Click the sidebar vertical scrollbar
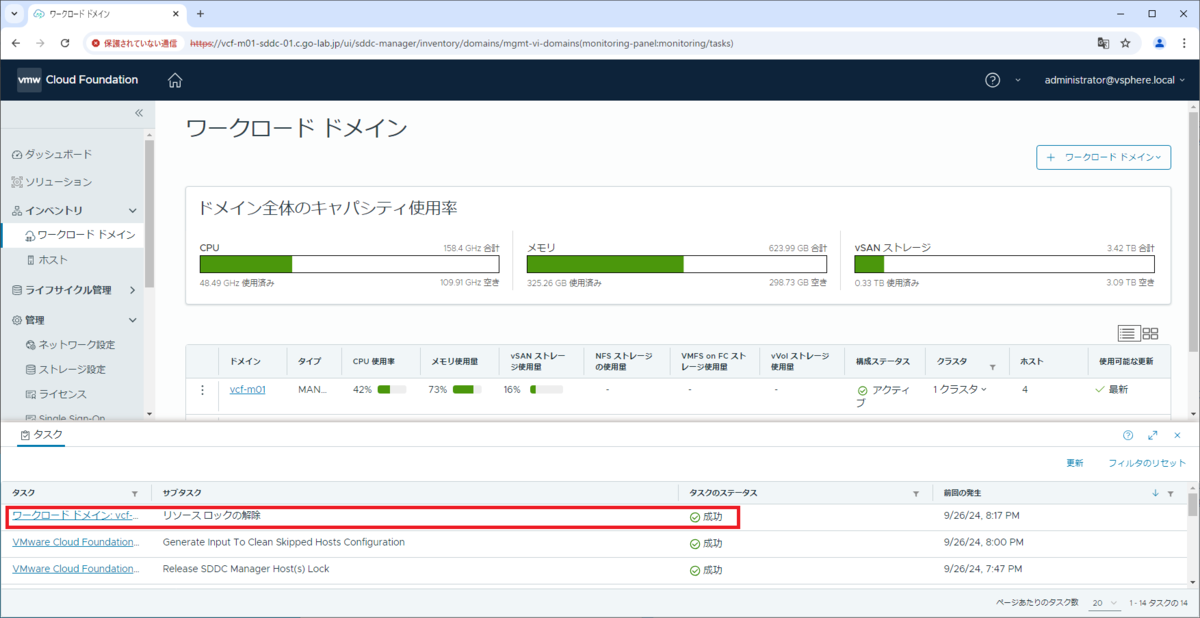1200x618 pixels. click(149, 213)
